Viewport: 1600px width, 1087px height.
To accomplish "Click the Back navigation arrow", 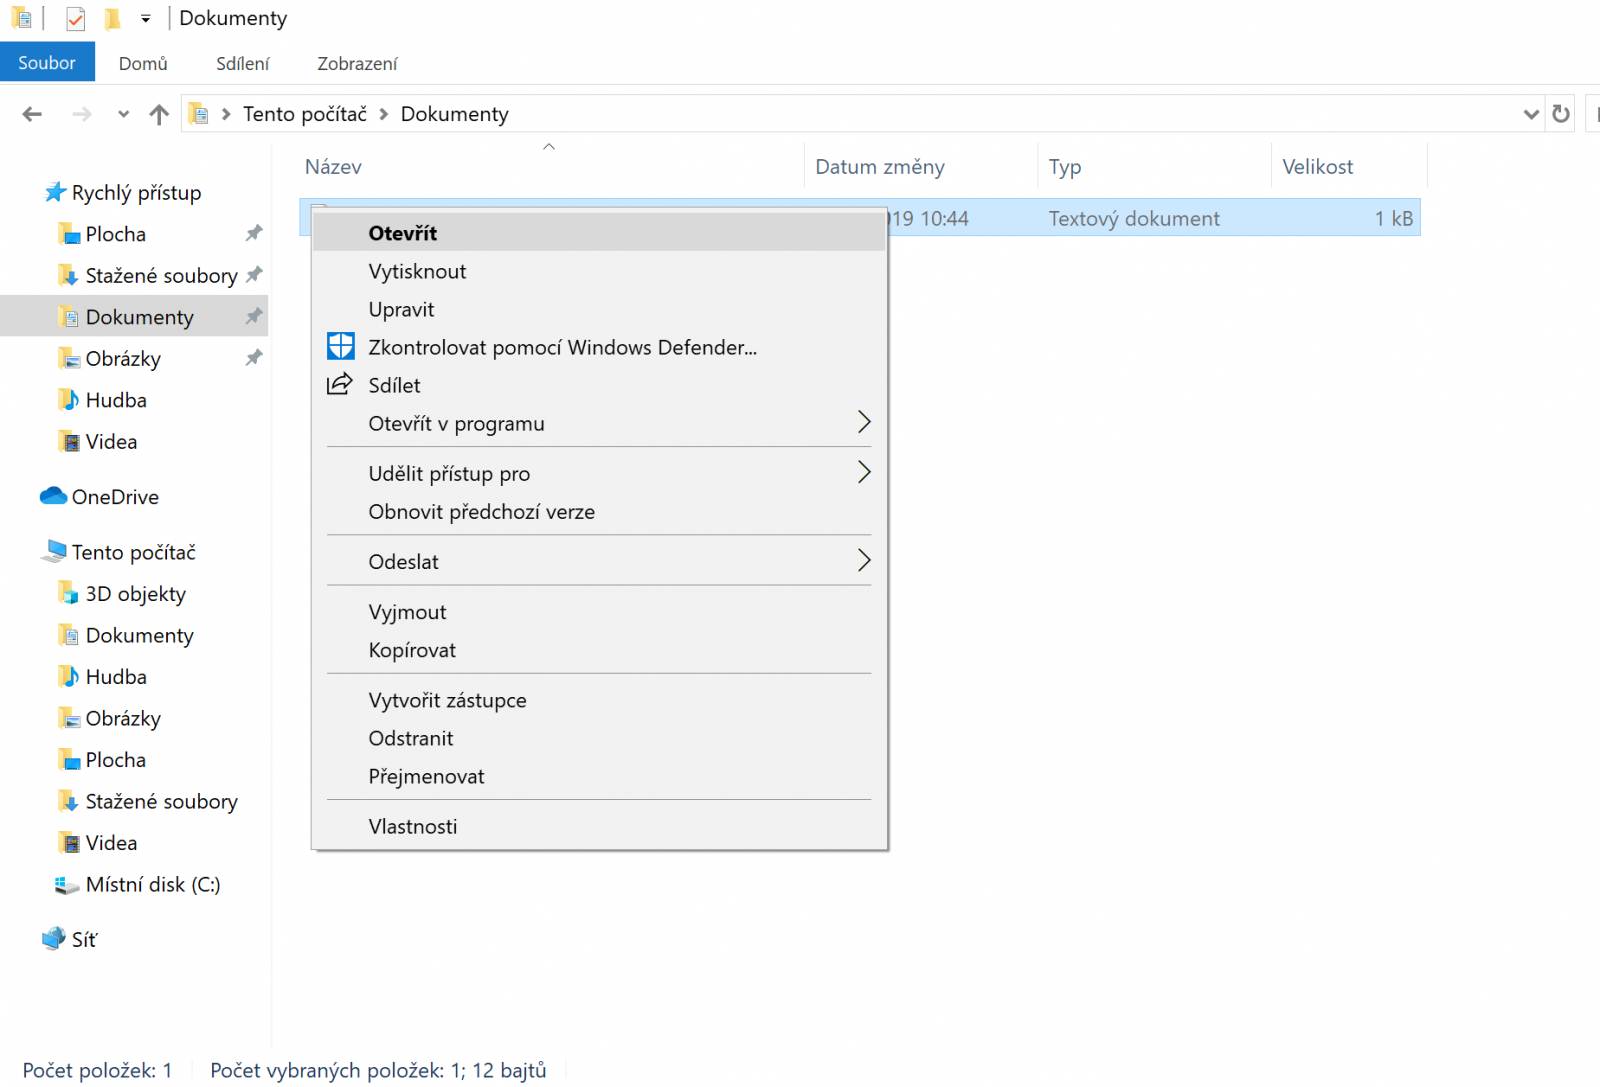I will point(32,114).
